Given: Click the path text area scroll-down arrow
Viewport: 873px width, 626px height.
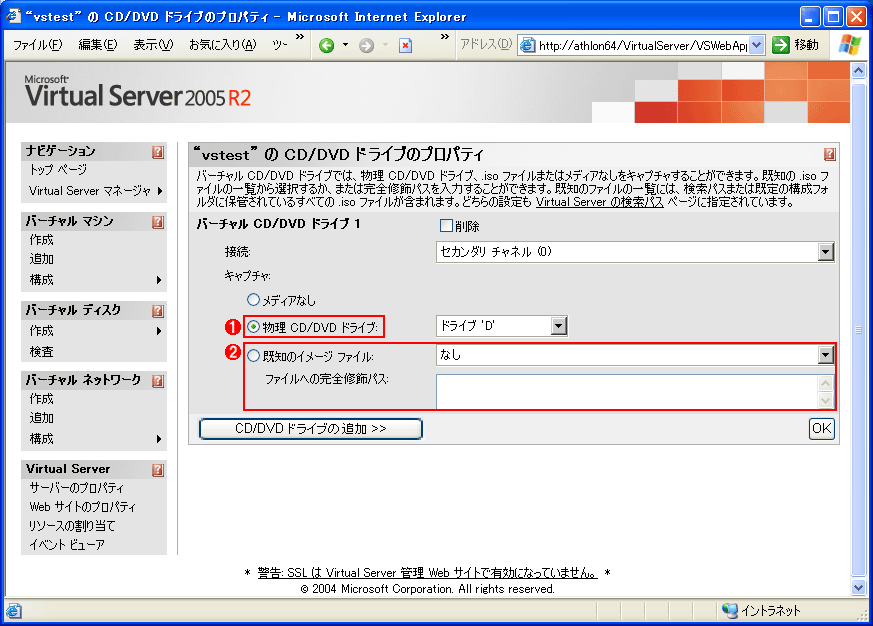Looking at the screenshot, I should [826, 400].
